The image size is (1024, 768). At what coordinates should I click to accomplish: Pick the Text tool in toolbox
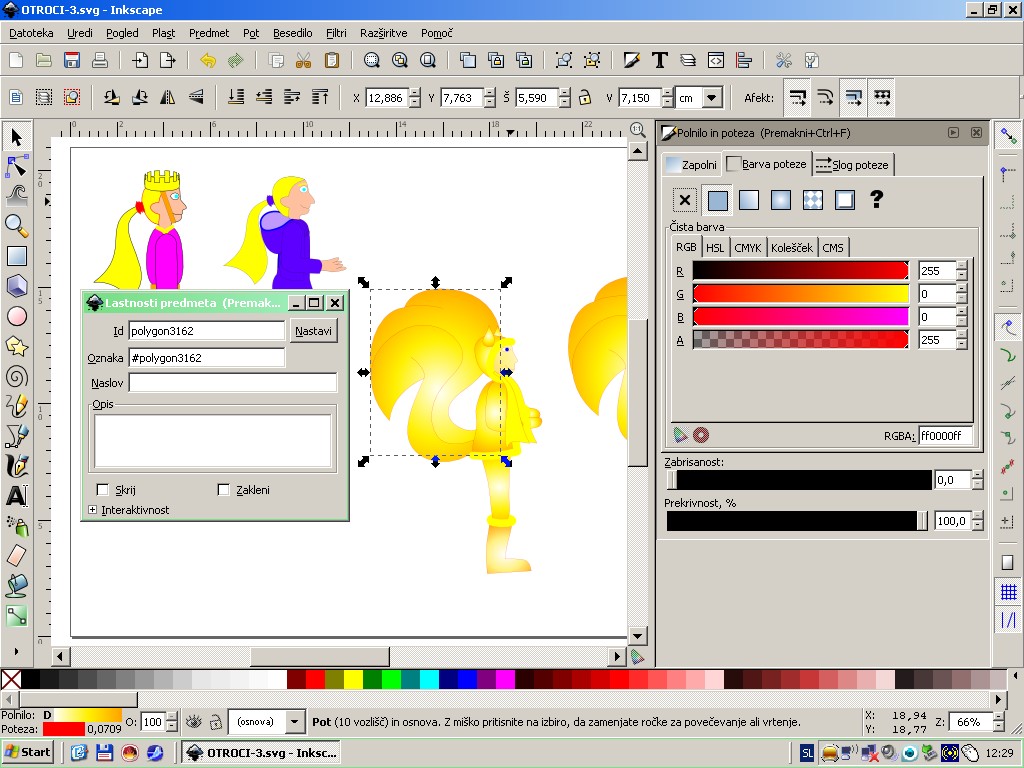pyautogui.click(x=16, y=496)
